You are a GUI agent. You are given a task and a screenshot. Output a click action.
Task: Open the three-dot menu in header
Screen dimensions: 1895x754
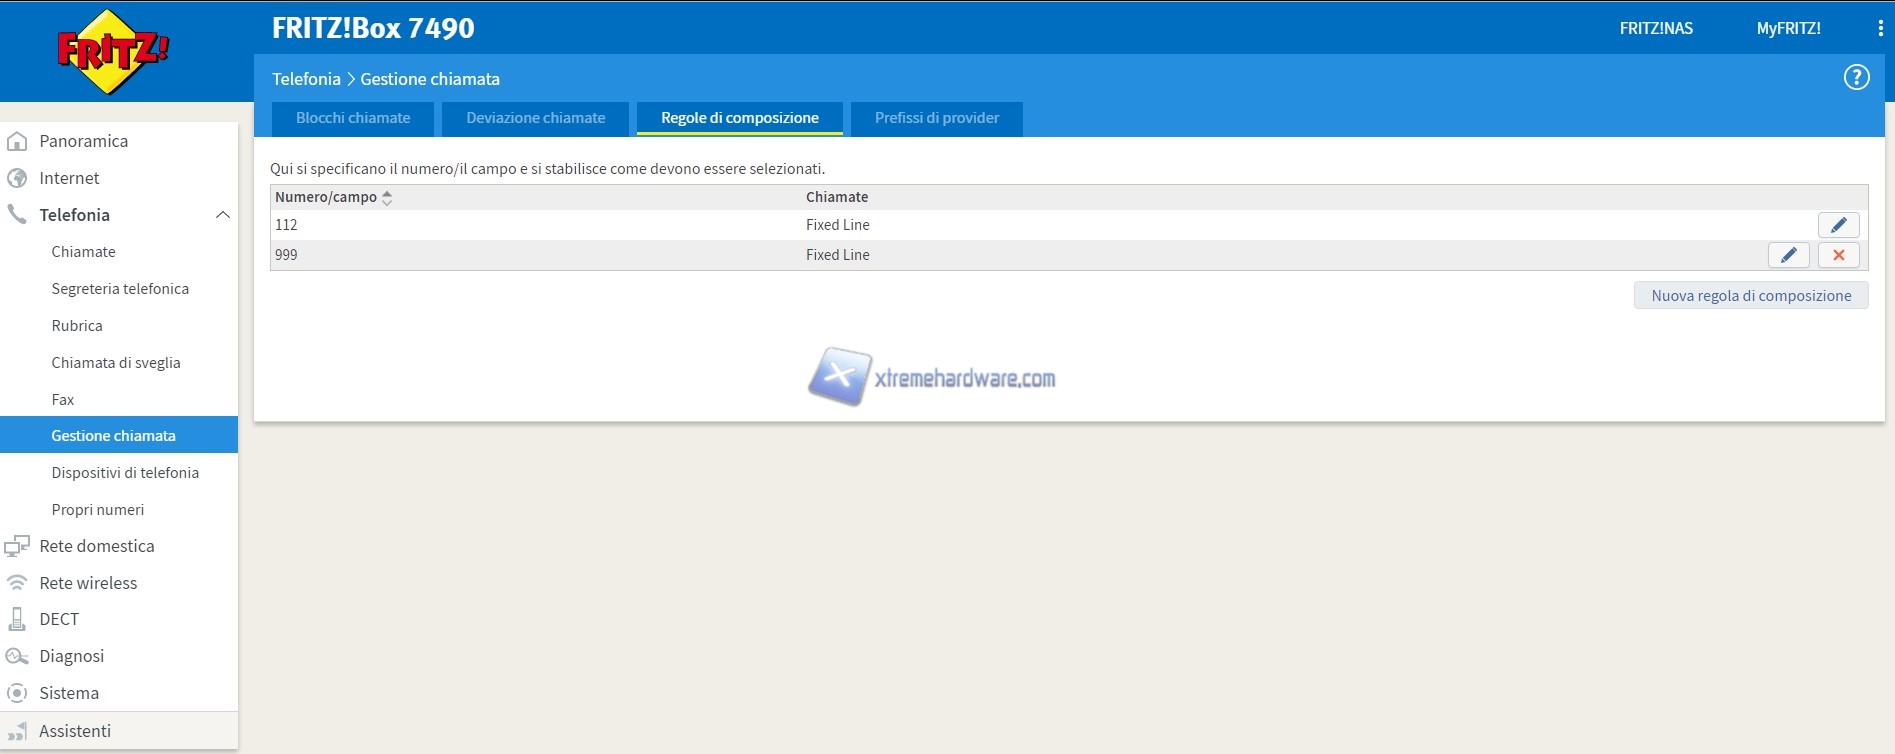1880,29
